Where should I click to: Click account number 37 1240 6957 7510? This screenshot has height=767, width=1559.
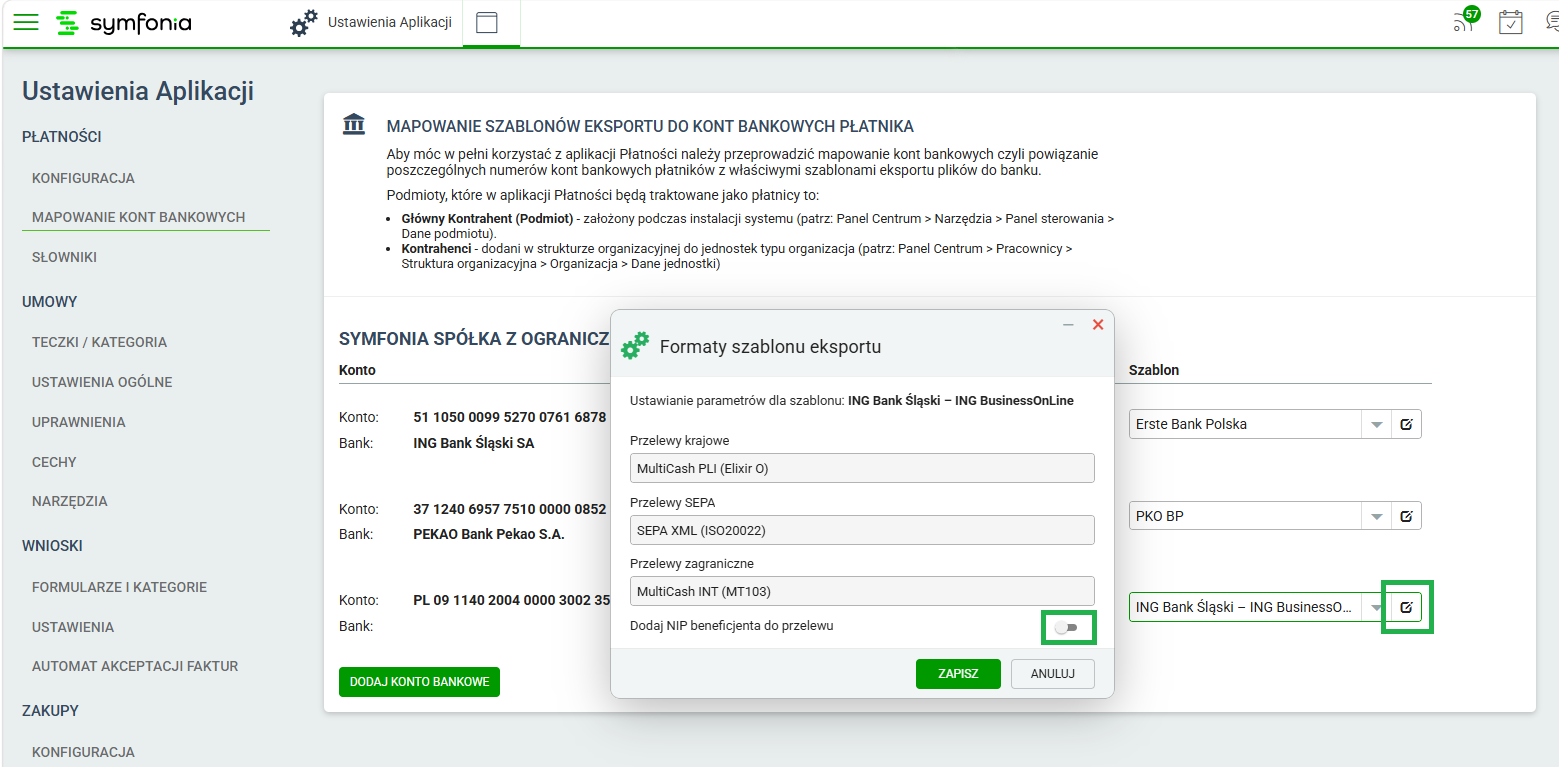coord(510,509)
